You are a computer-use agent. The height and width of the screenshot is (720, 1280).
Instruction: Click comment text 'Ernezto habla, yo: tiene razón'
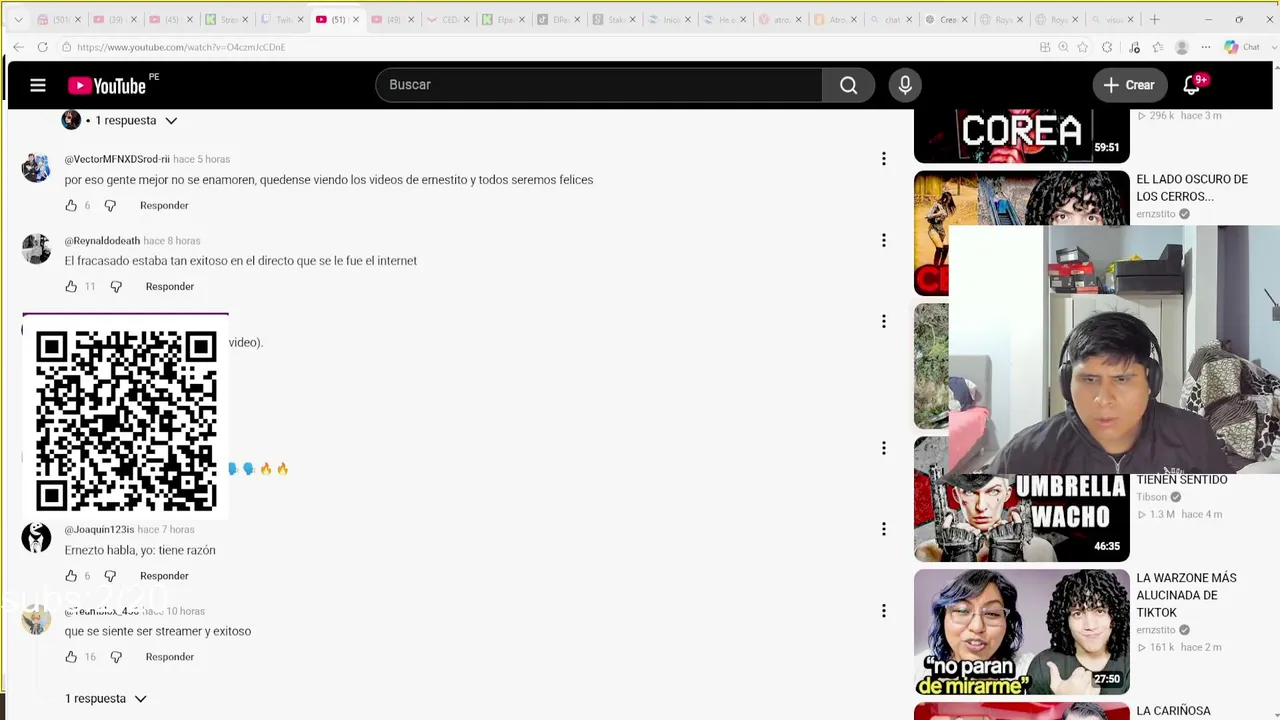[140, 550]
